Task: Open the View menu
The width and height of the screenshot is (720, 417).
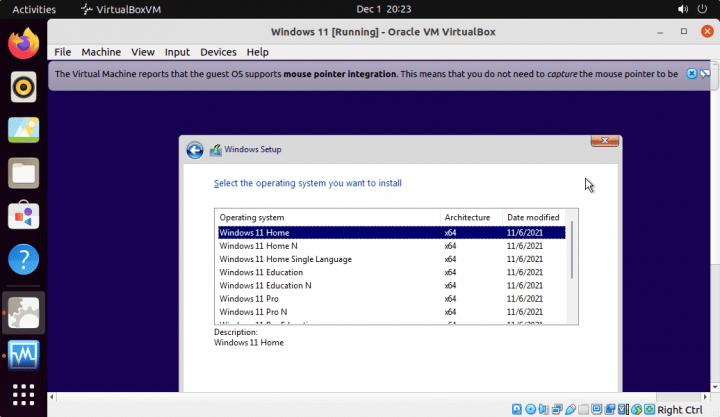Action: tap(143, 52)
